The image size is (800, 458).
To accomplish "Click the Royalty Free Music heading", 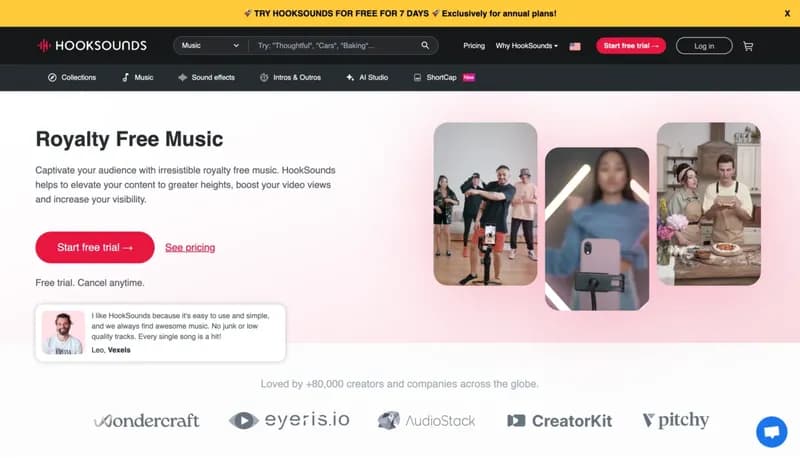I will pyautogui.click(x=129, y=139).
